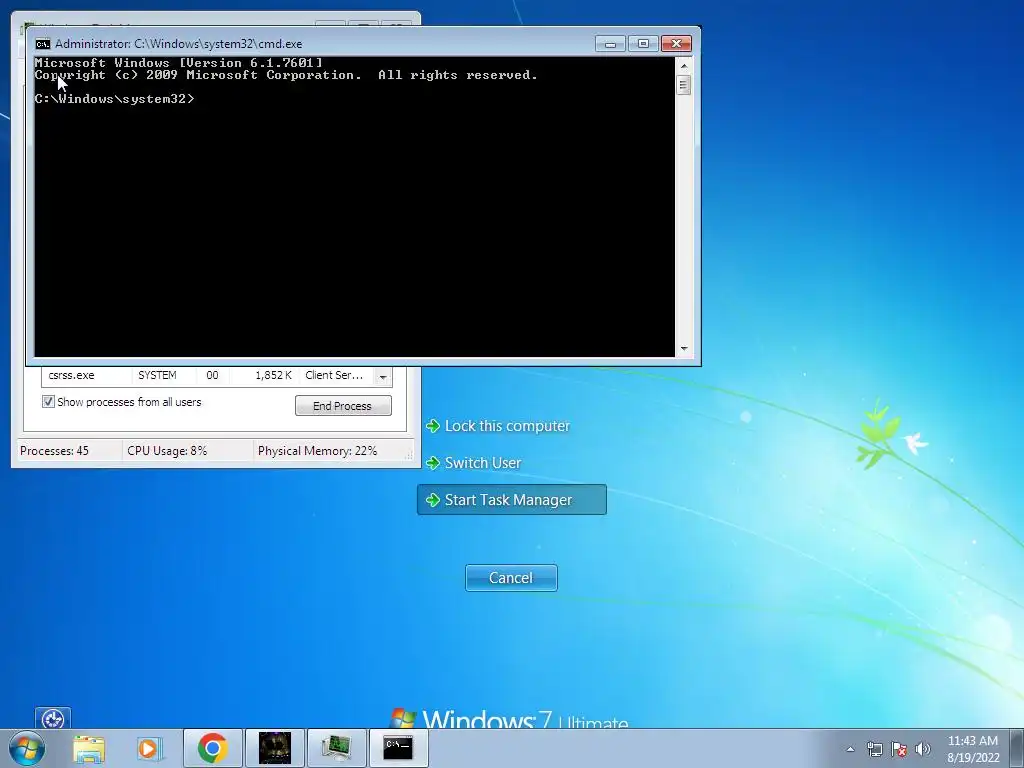
Task: Switch to Google Chrome on the taskbar
Action: (212, 748)
